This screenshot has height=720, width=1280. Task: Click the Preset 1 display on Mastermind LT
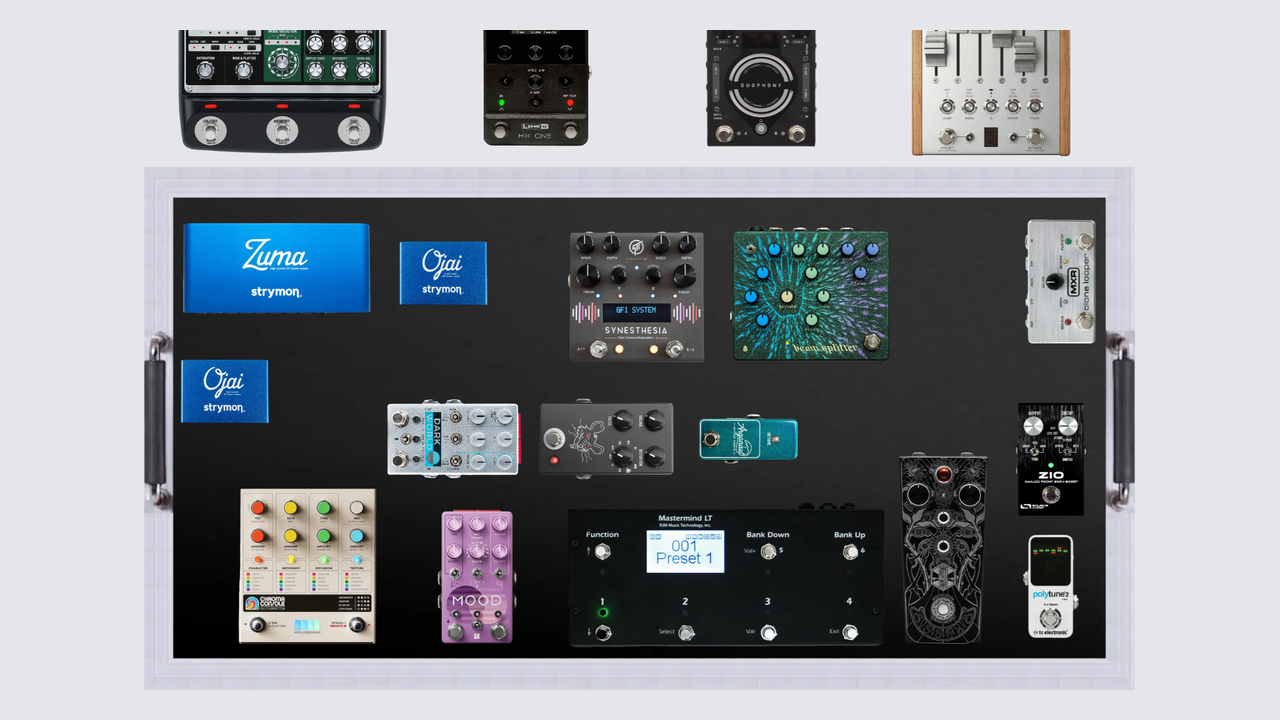[x=685, y=551]
